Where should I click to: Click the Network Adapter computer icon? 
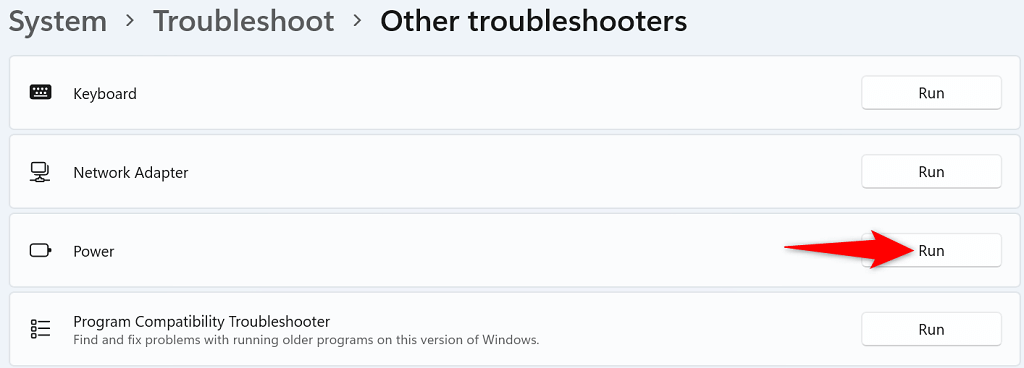[x=40, y=172]
